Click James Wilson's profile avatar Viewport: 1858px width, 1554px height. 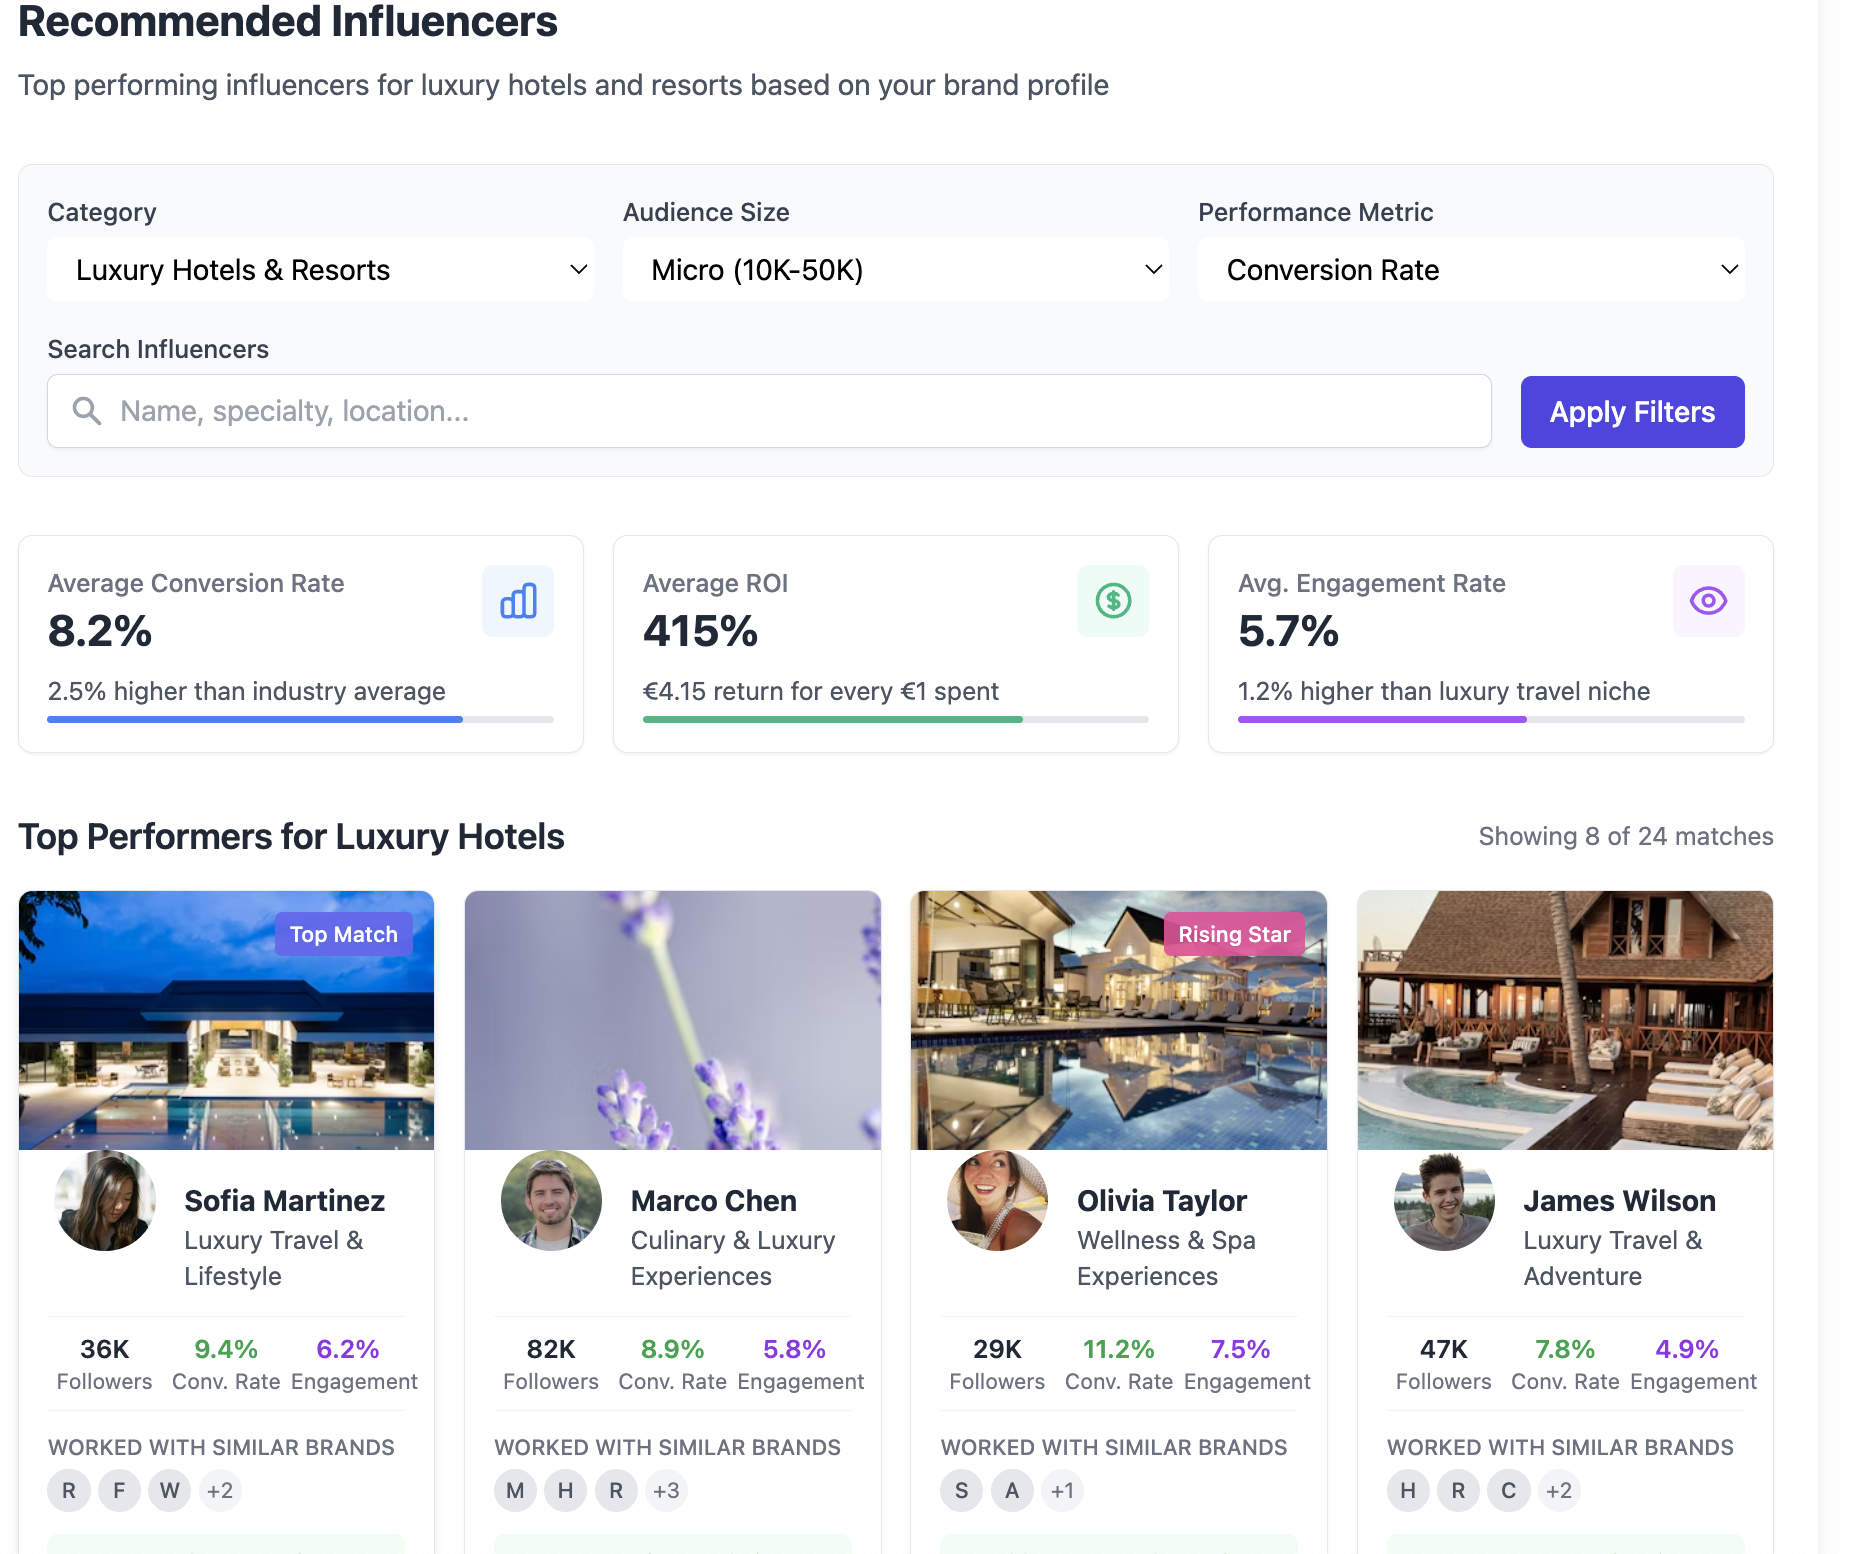tap(1443, 1201)
